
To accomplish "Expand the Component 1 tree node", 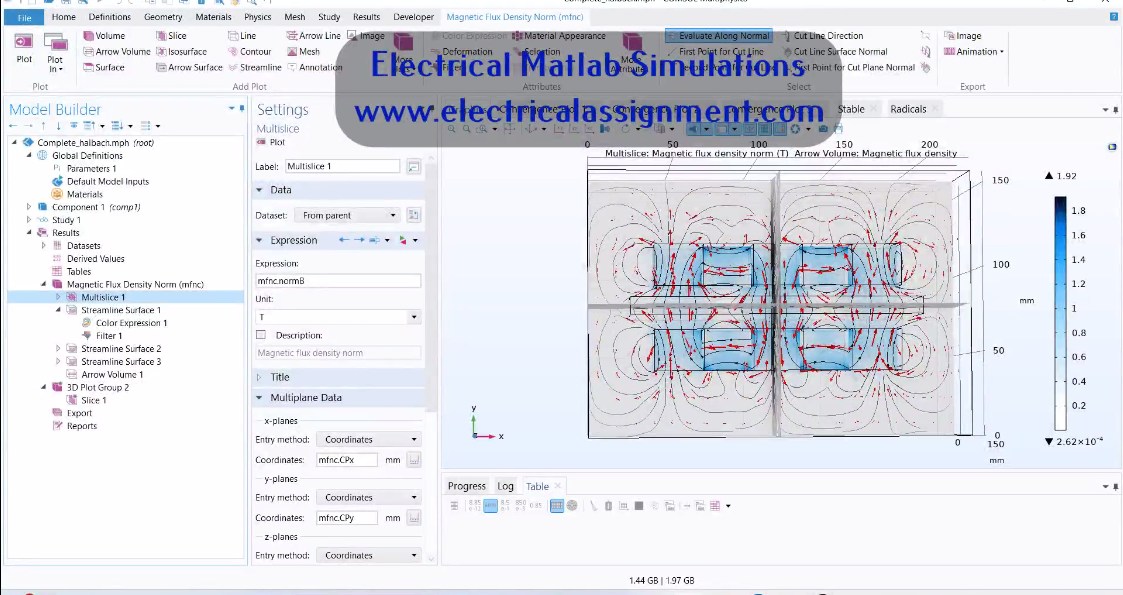I will [29, 207].
